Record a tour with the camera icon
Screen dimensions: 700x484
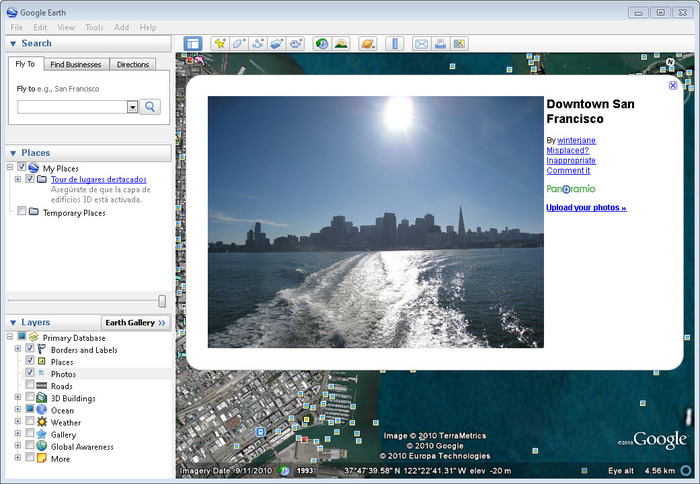(x=295, y=44)
